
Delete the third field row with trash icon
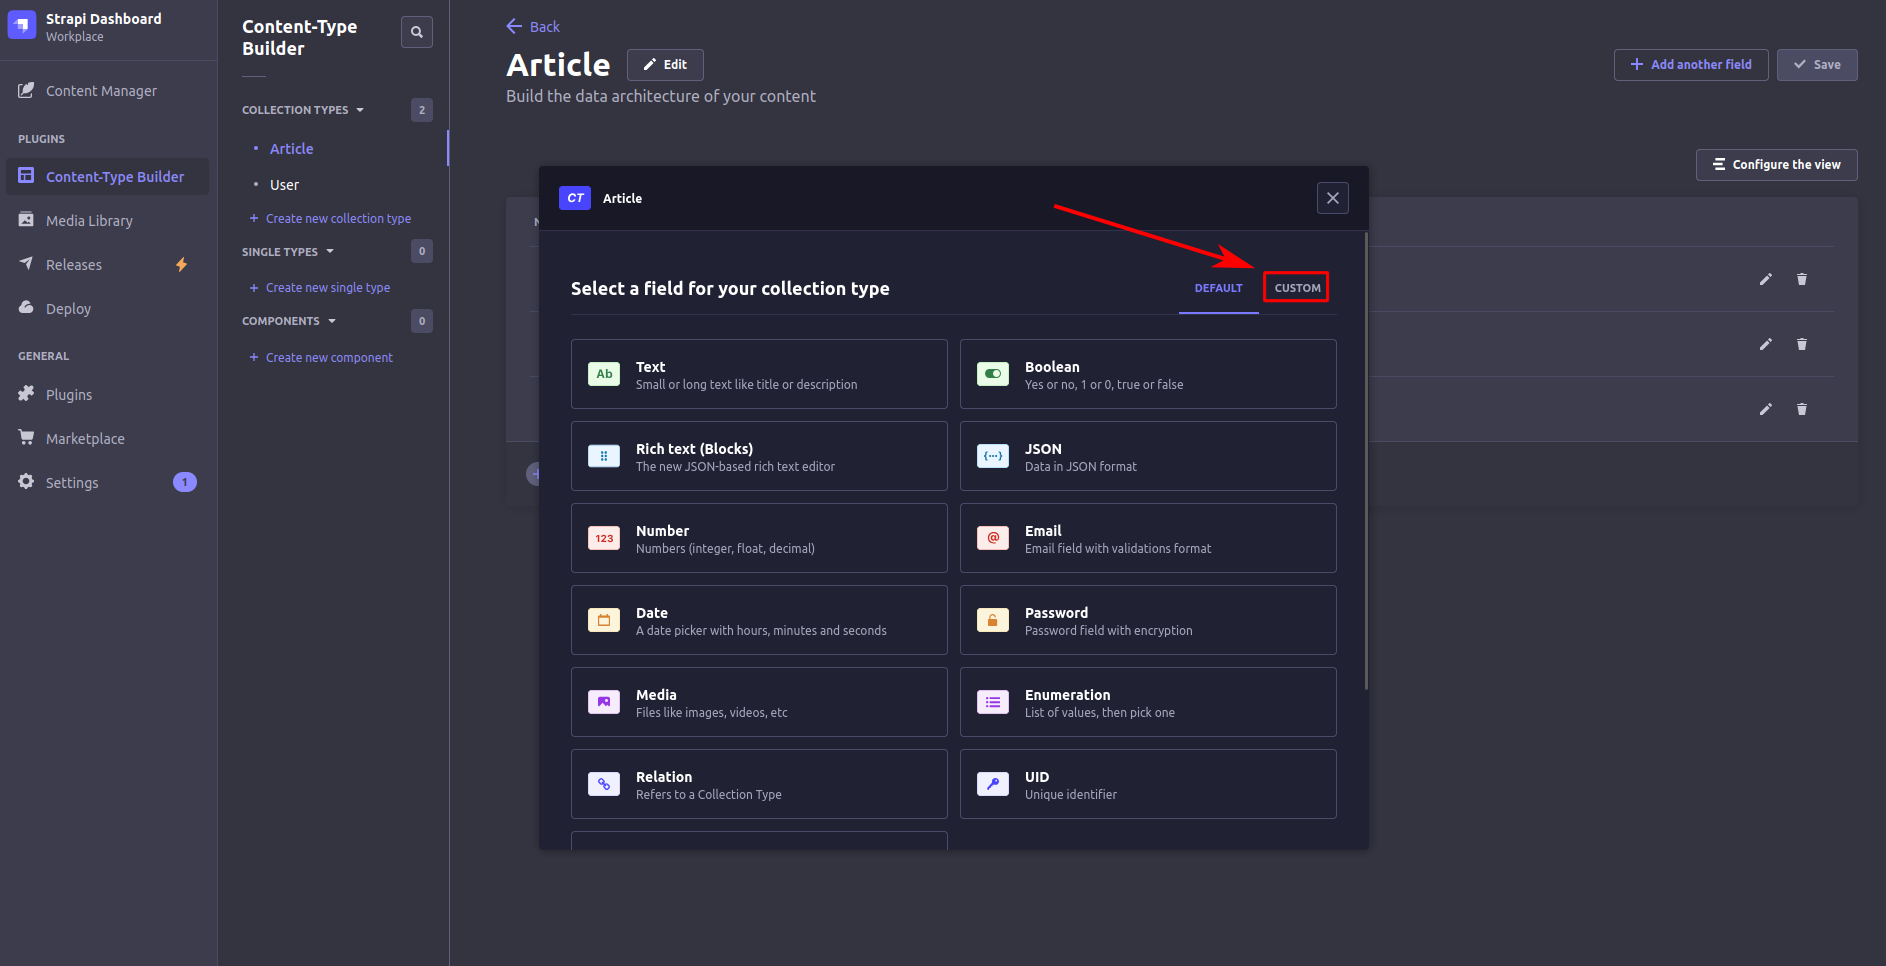click(x=1802, y=409)
